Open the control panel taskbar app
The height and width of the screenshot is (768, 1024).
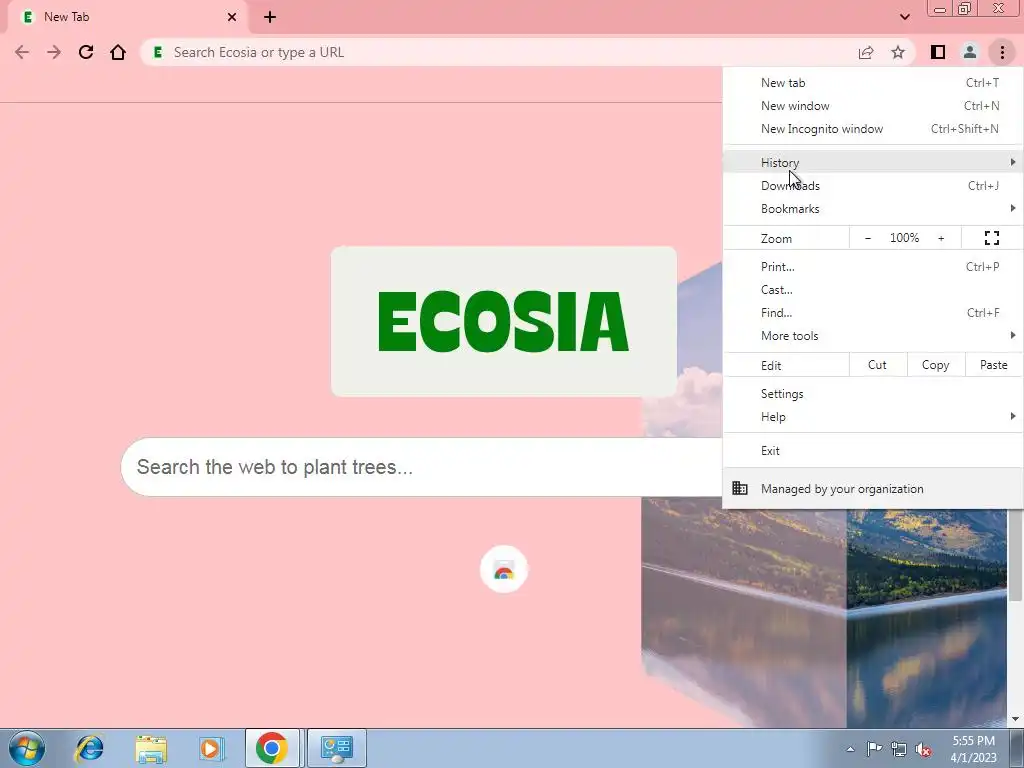[337, 748]
